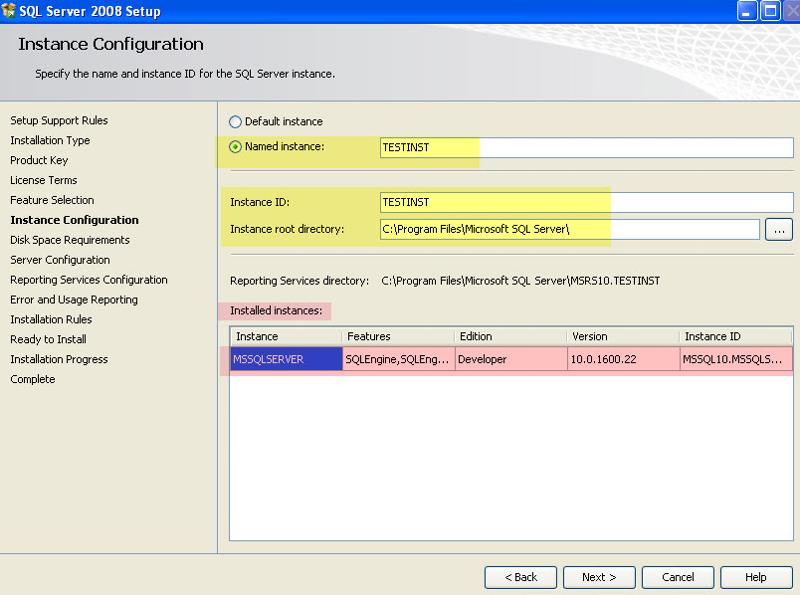
Task: Click the Reporting Services directory path text
Action: [520, 281]
